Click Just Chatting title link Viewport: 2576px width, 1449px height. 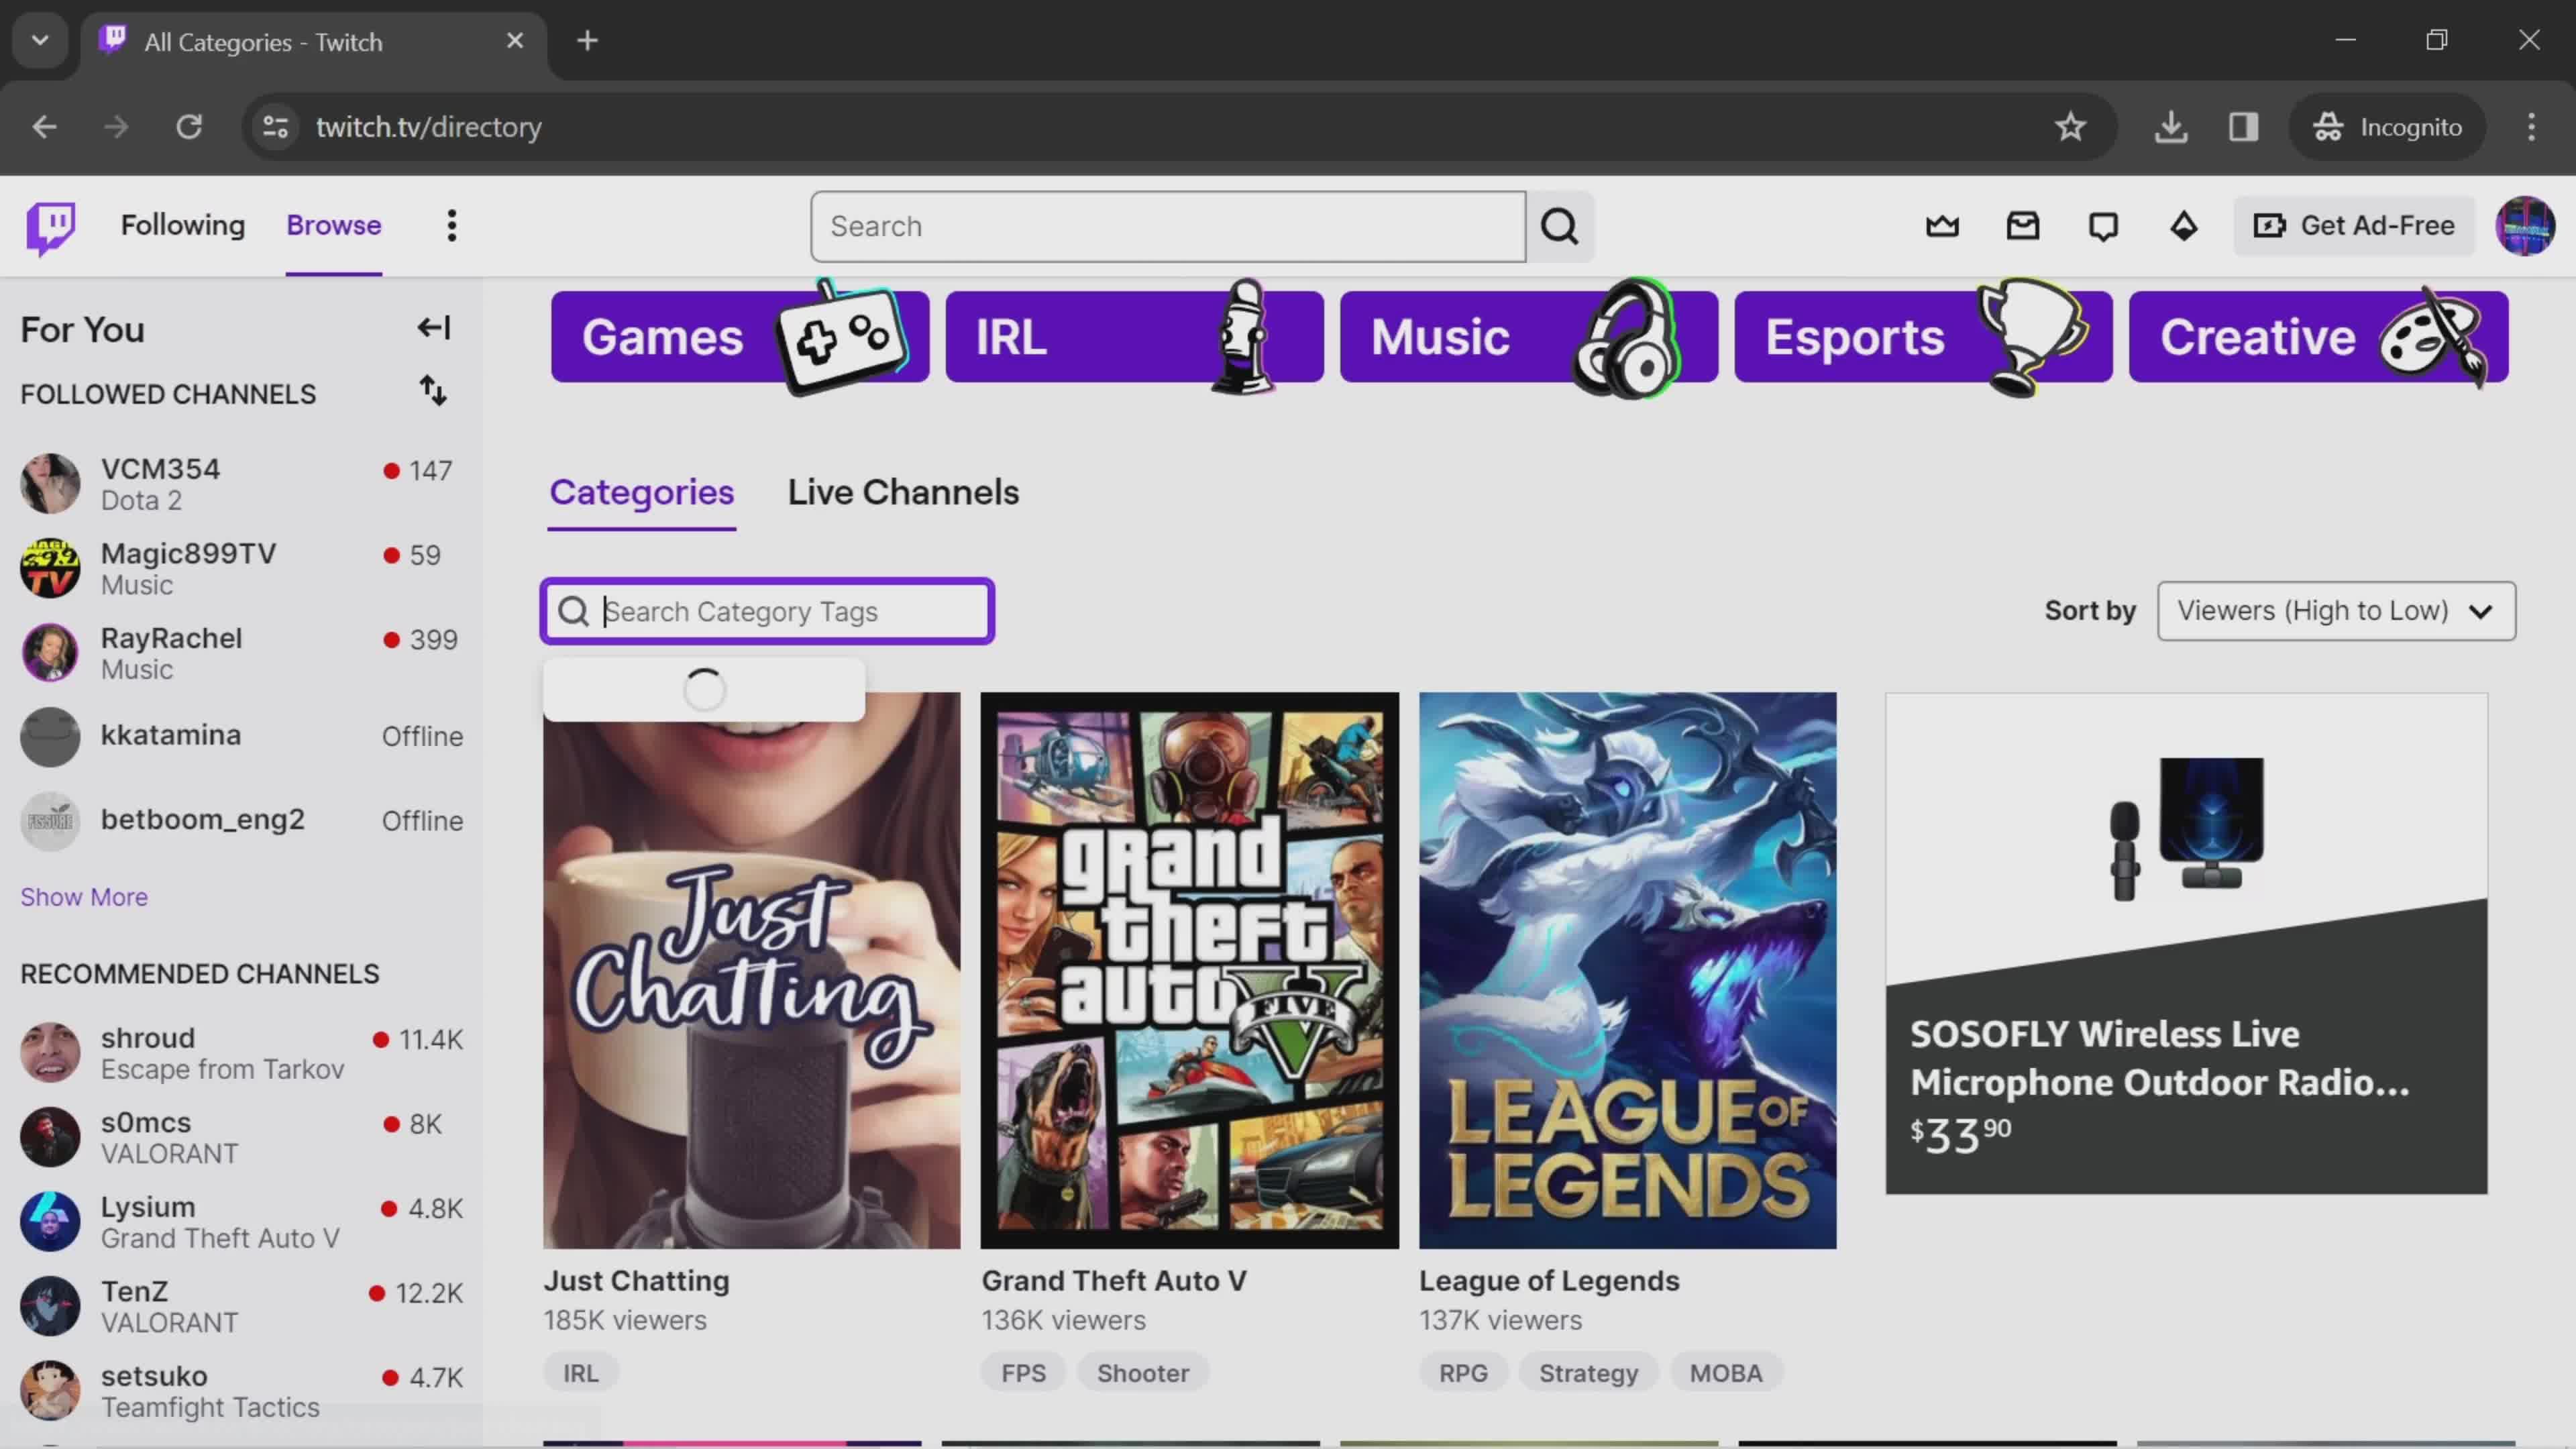(x=636, y=1281)
